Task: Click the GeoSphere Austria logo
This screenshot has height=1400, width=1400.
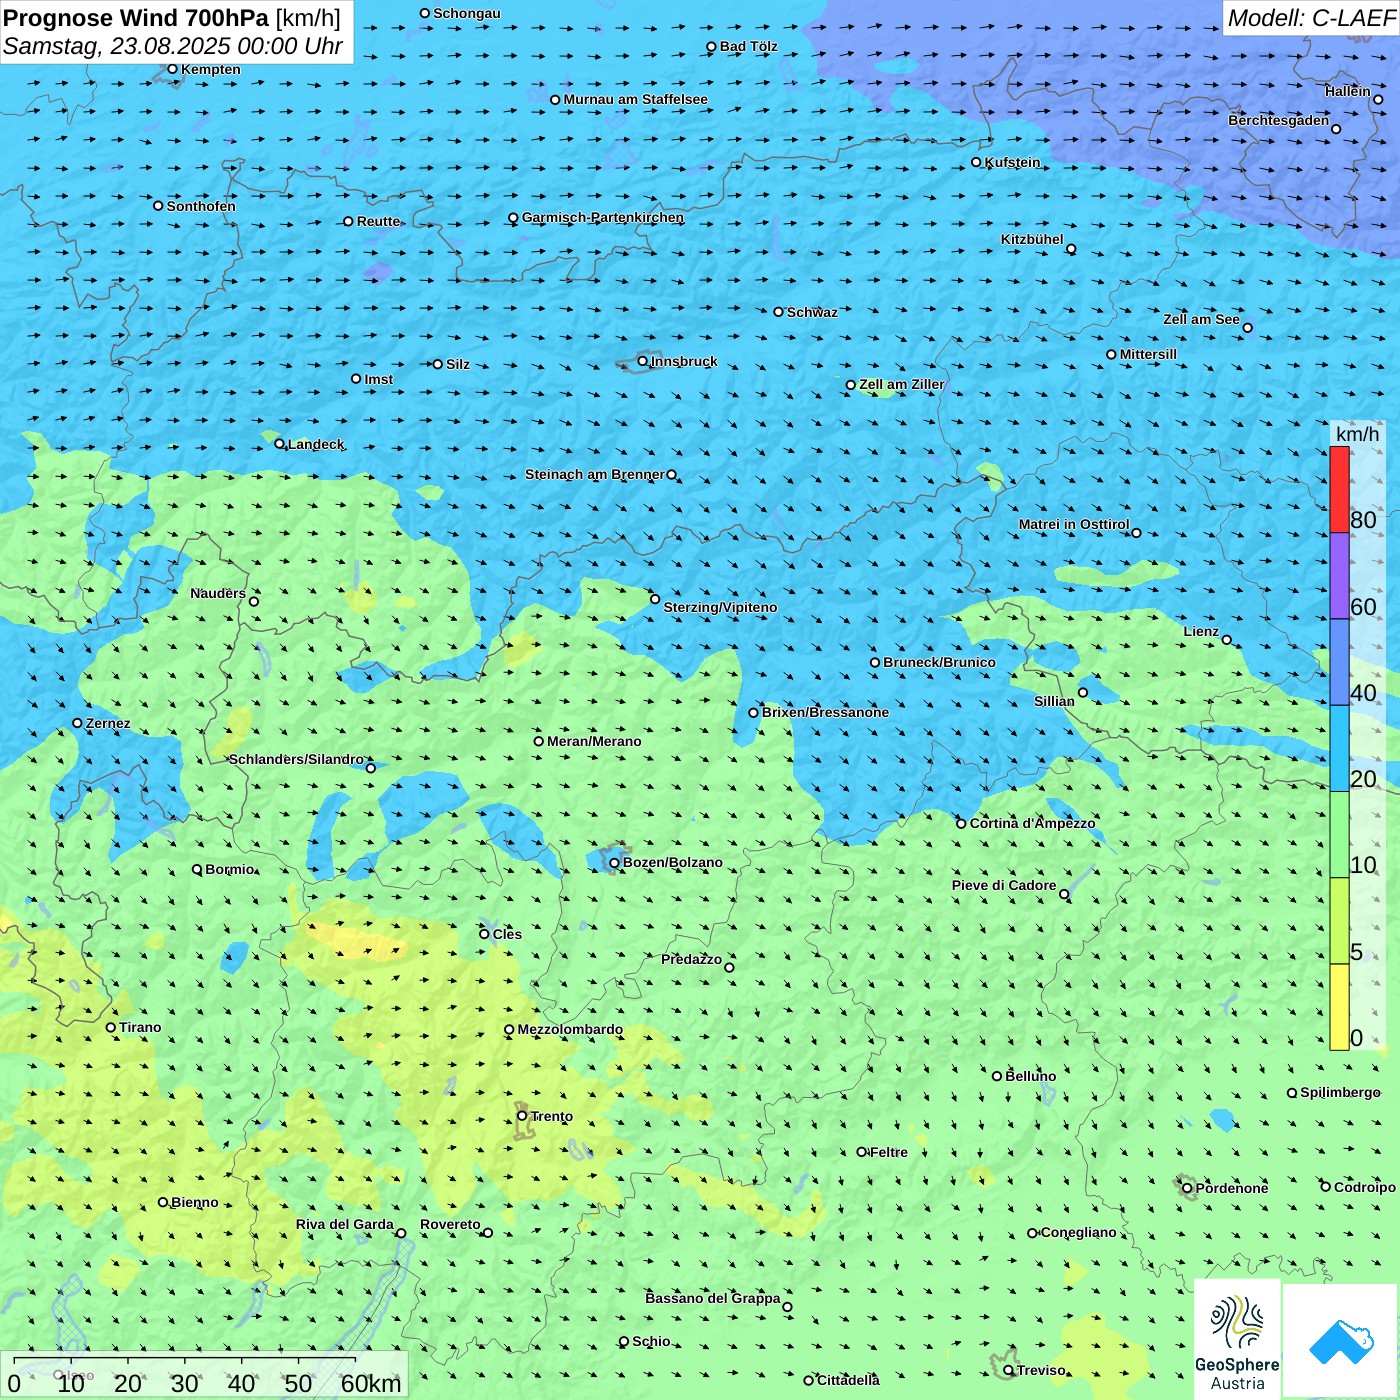Action: (x=1237, y=1341)
